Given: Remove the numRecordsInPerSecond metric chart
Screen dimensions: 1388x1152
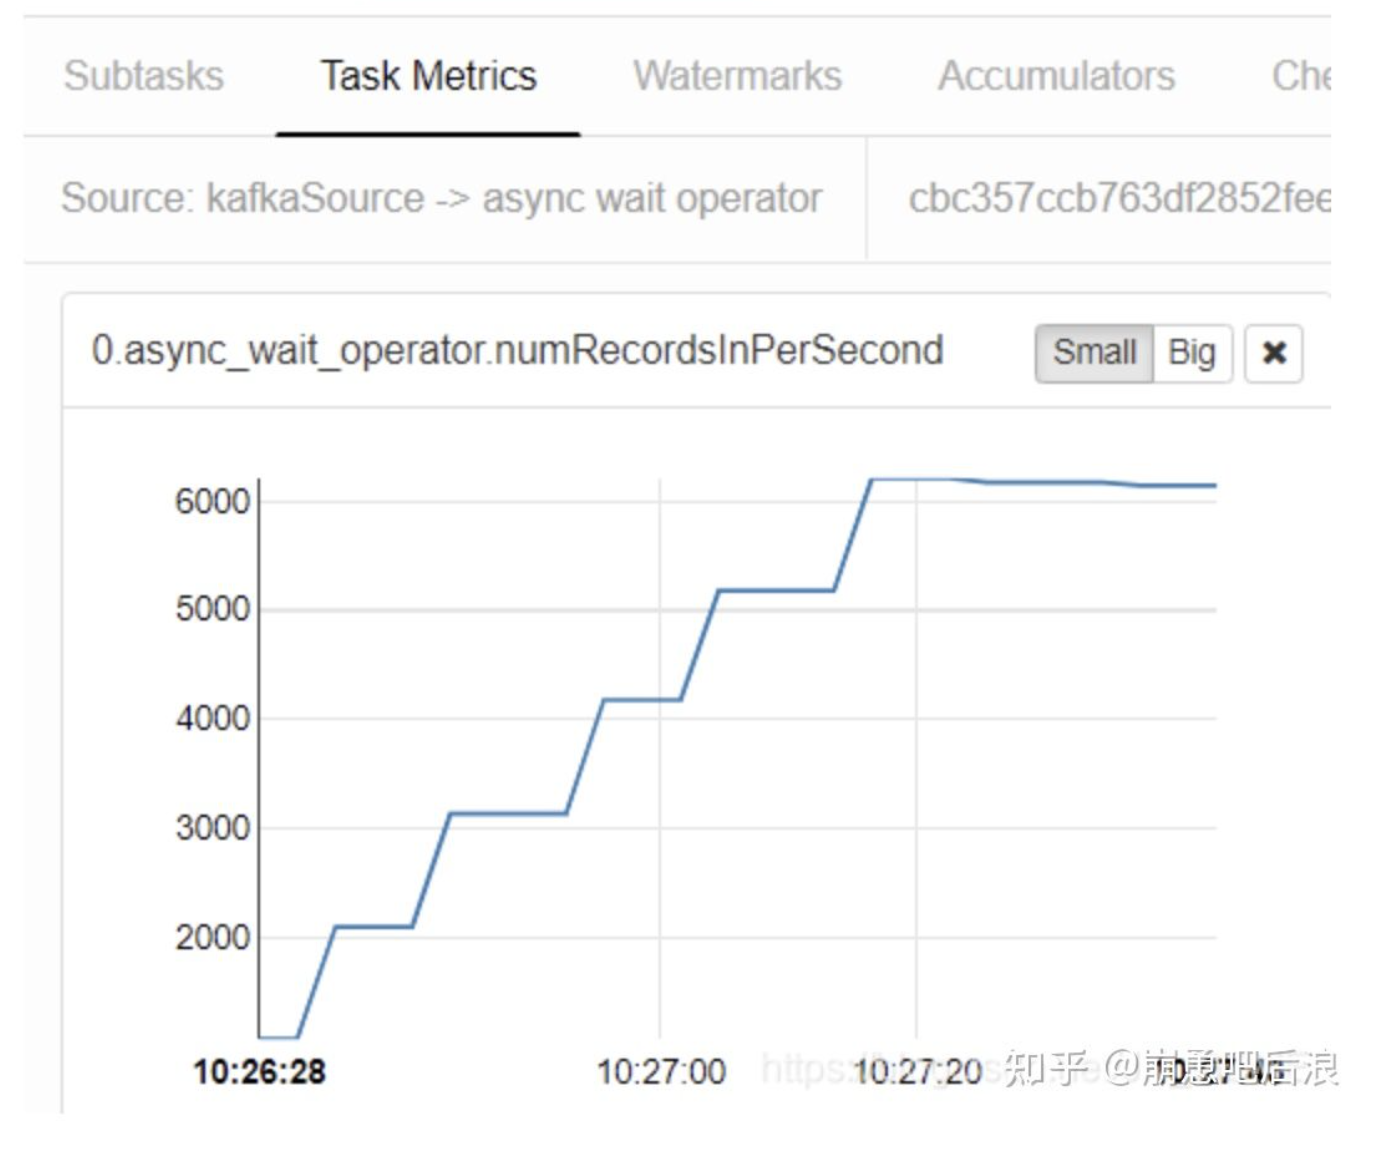Looking at the screenshot, I should pos(1274,353).
